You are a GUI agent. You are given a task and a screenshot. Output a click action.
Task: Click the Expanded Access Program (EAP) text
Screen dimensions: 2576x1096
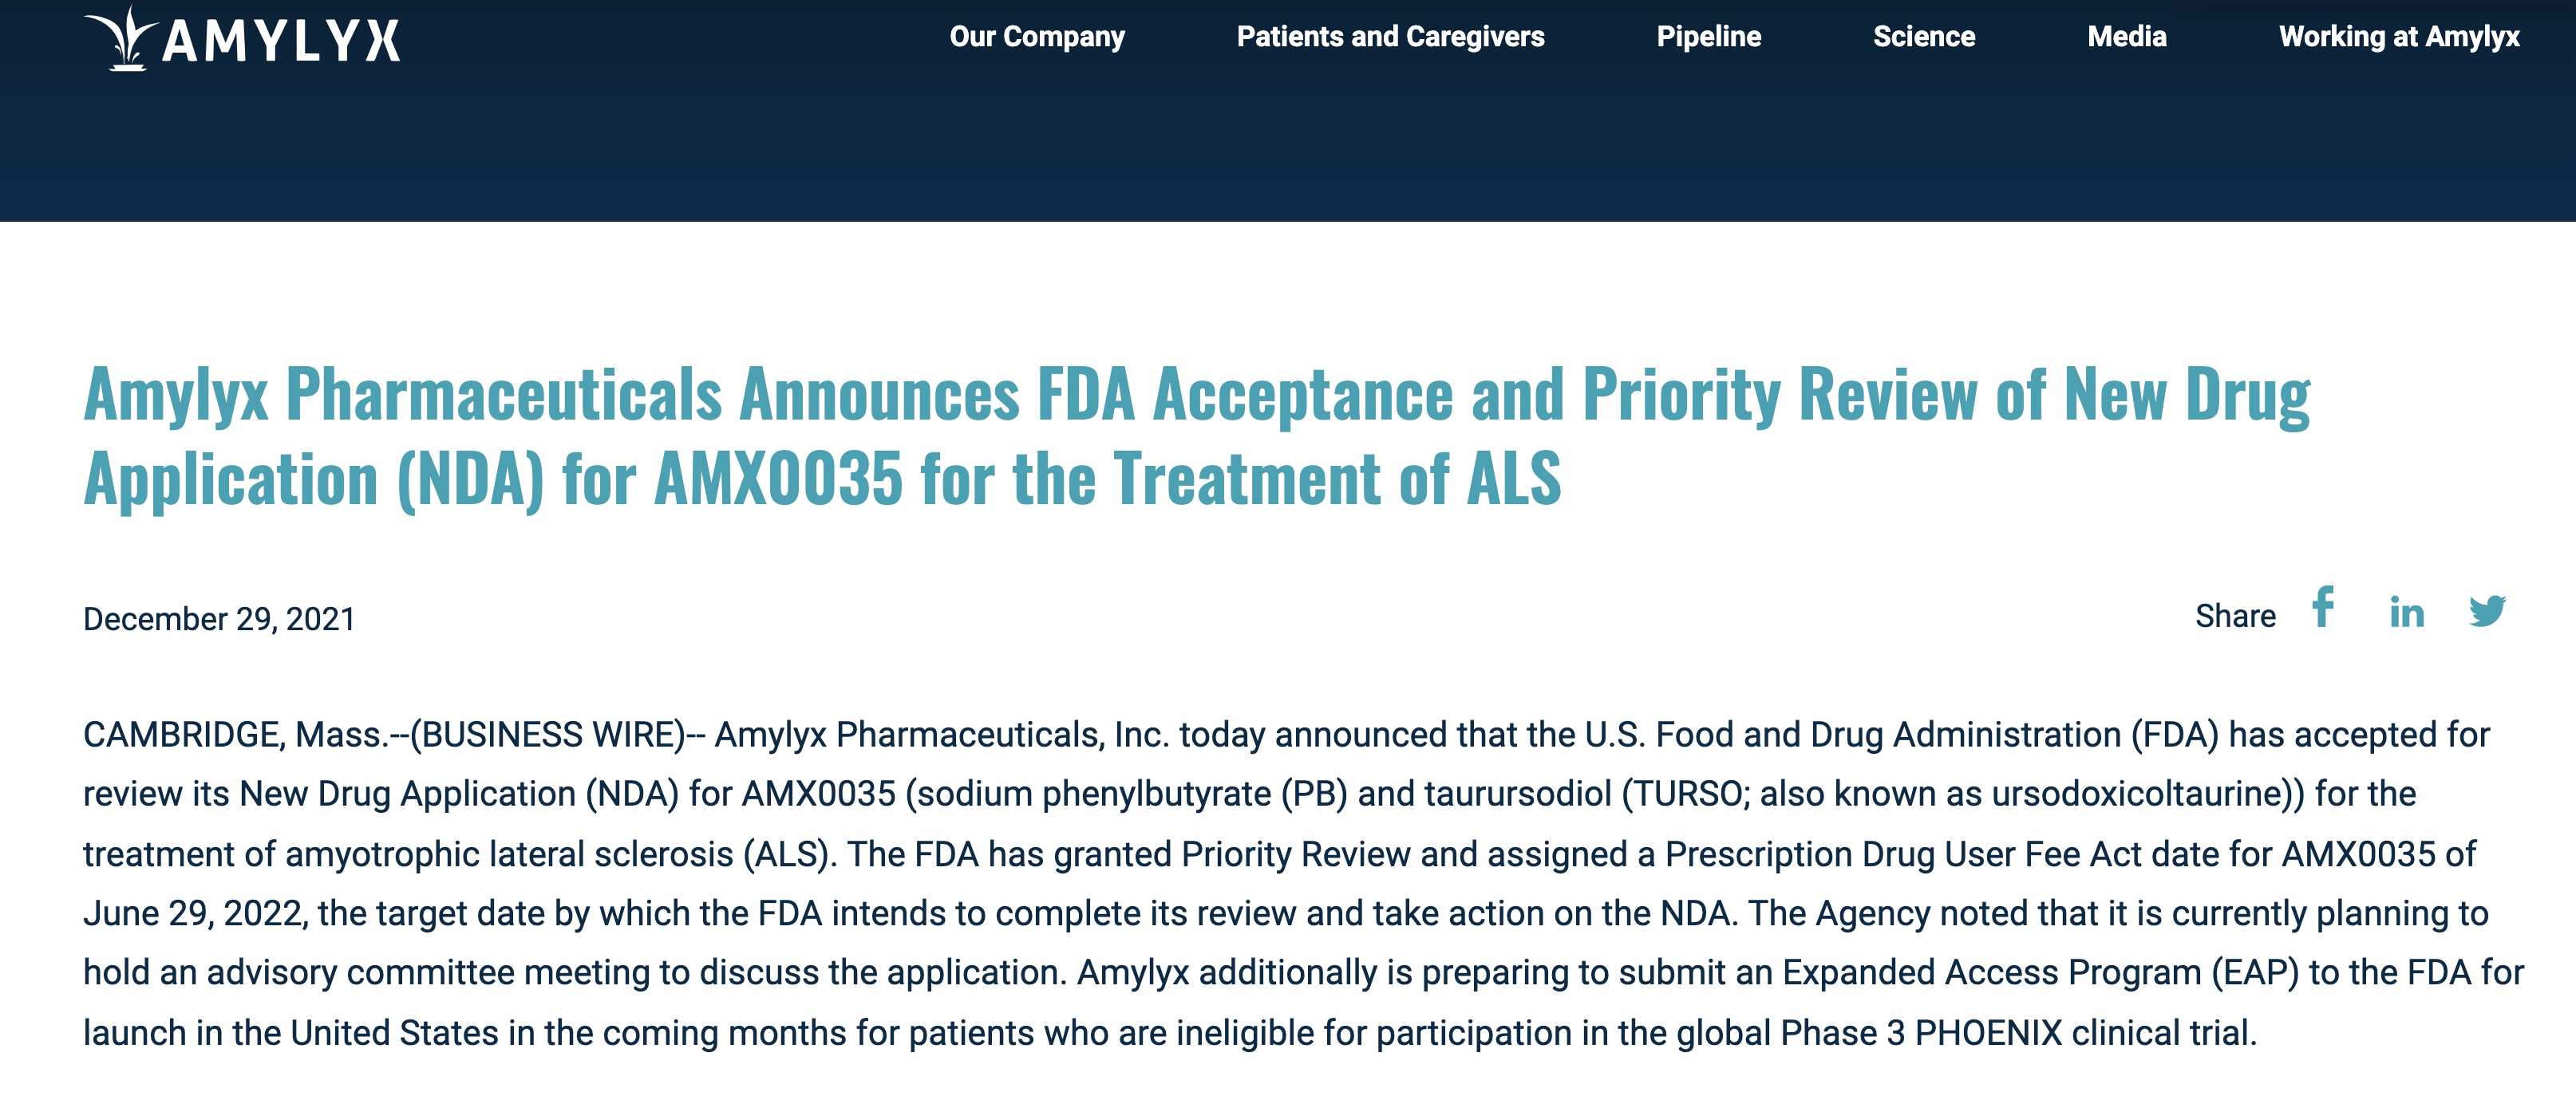click(x=2040, y=973)
